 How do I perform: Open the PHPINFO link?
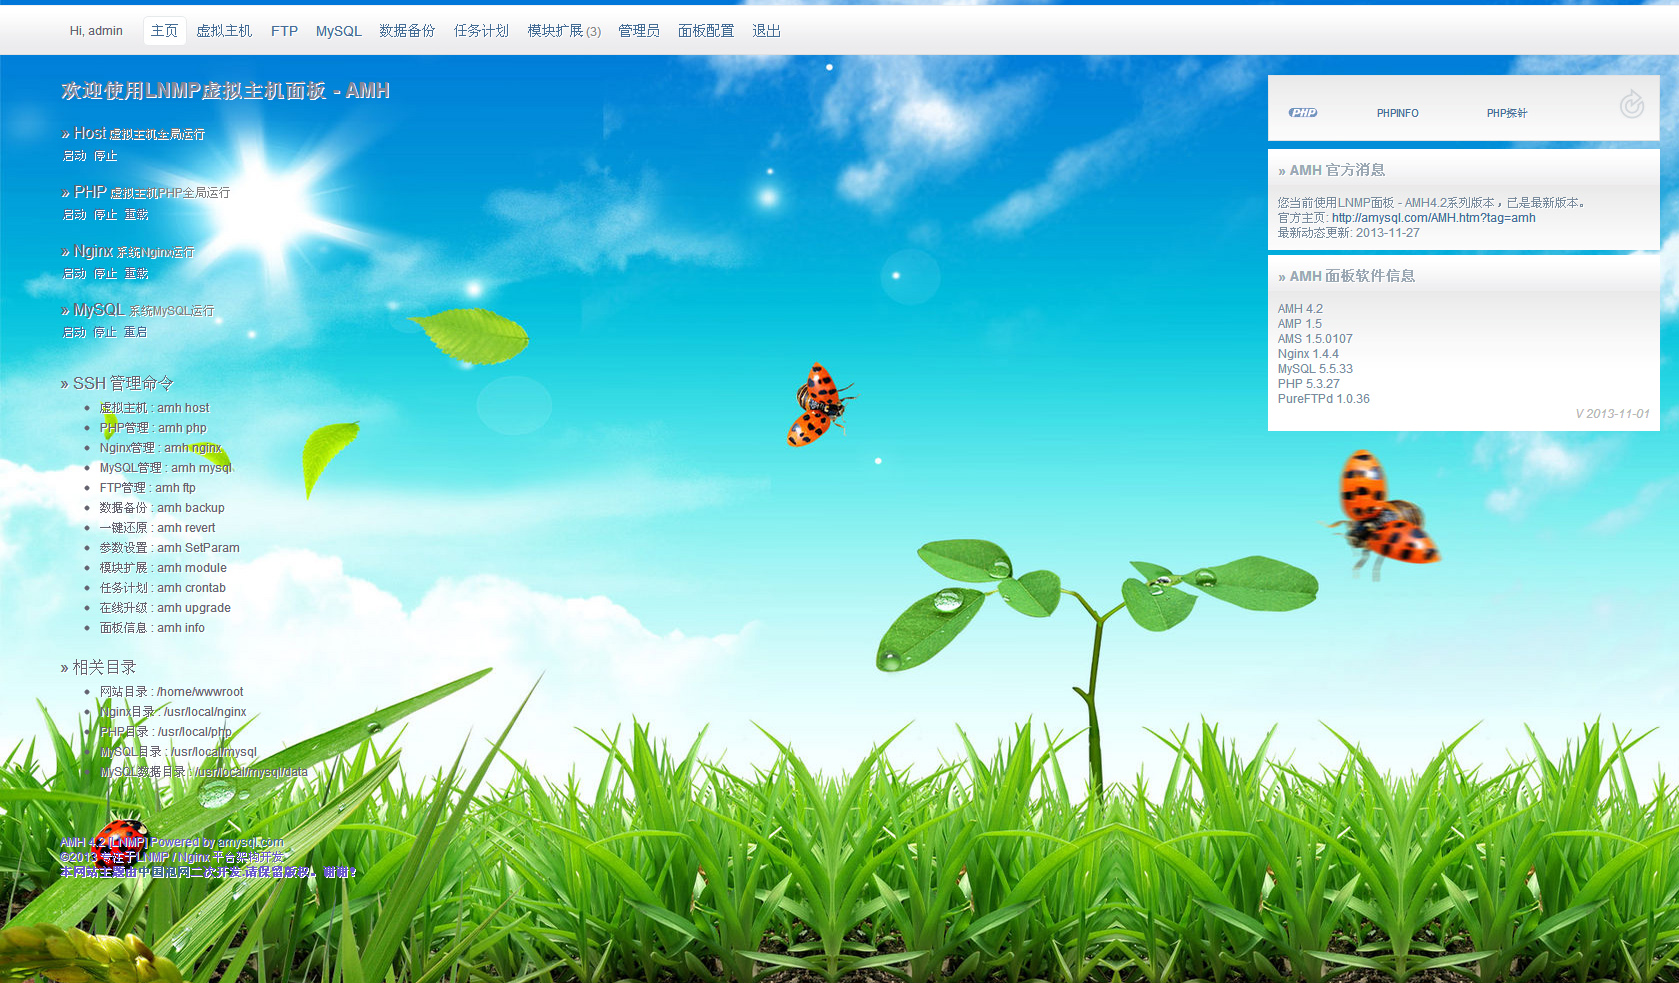(x=1397, y=113)
